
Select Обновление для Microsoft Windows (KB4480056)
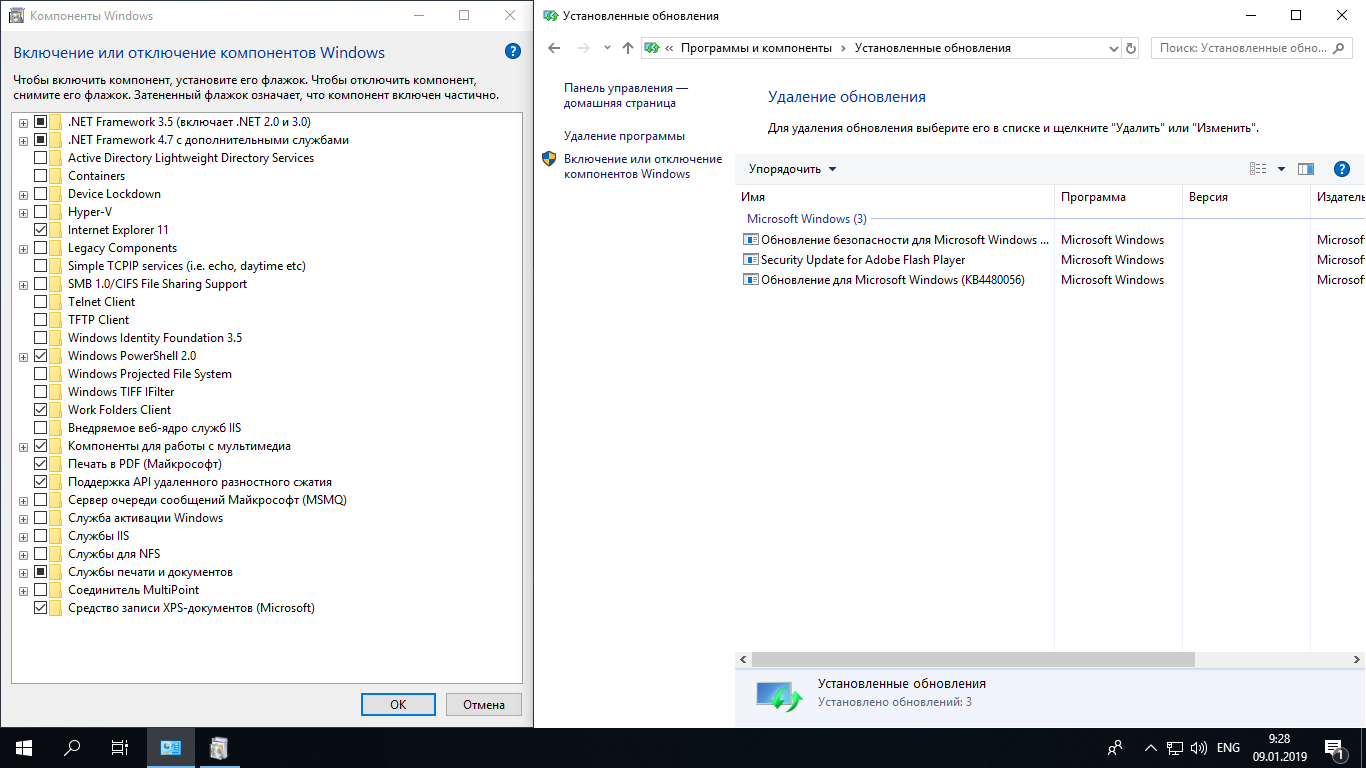tap(892, 280)
